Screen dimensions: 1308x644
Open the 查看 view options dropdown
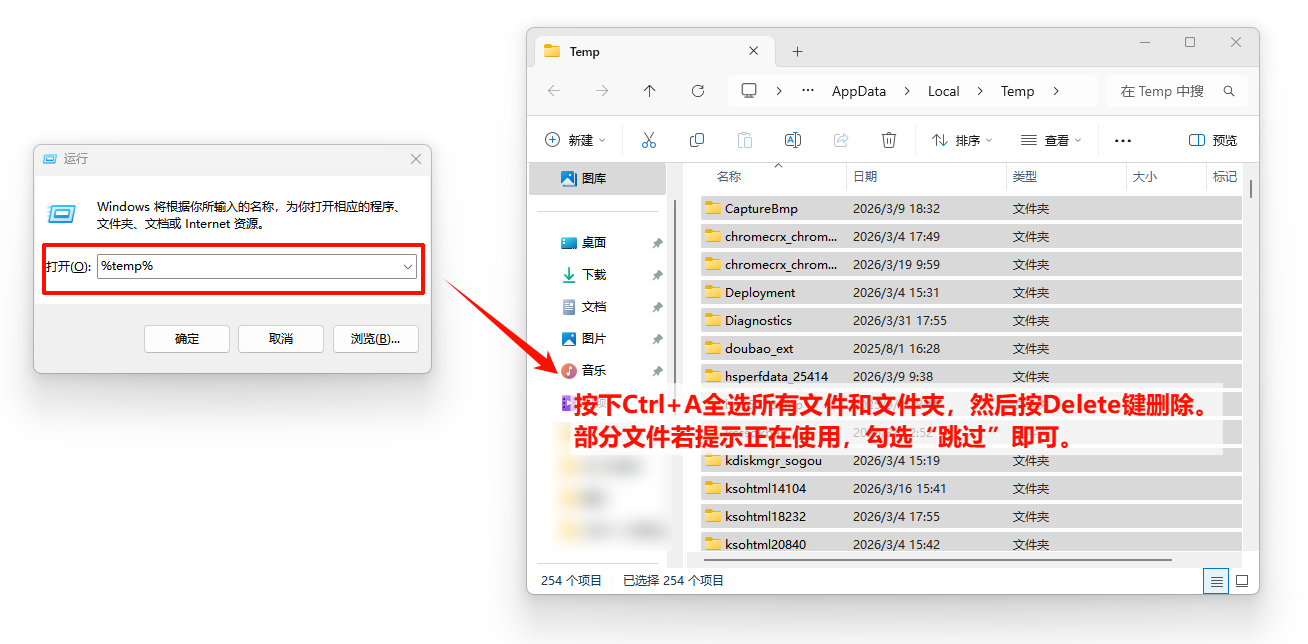click(1051, 139)
